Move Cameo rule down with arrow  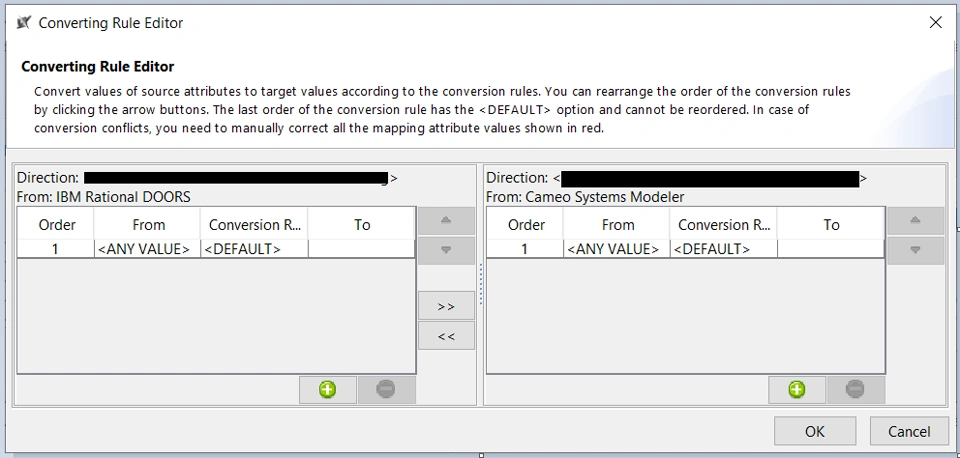point(915,250)
